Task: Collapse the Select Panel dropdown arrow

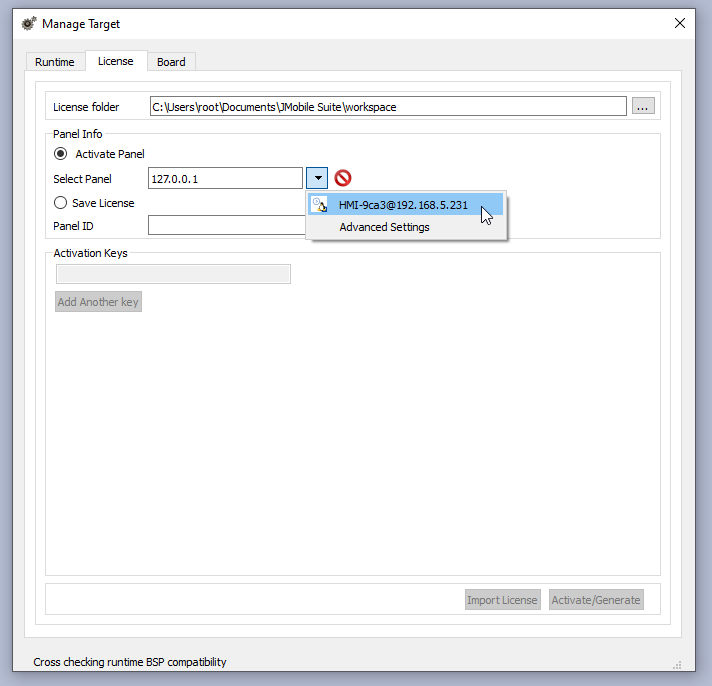Action: (x=317, y=178)
